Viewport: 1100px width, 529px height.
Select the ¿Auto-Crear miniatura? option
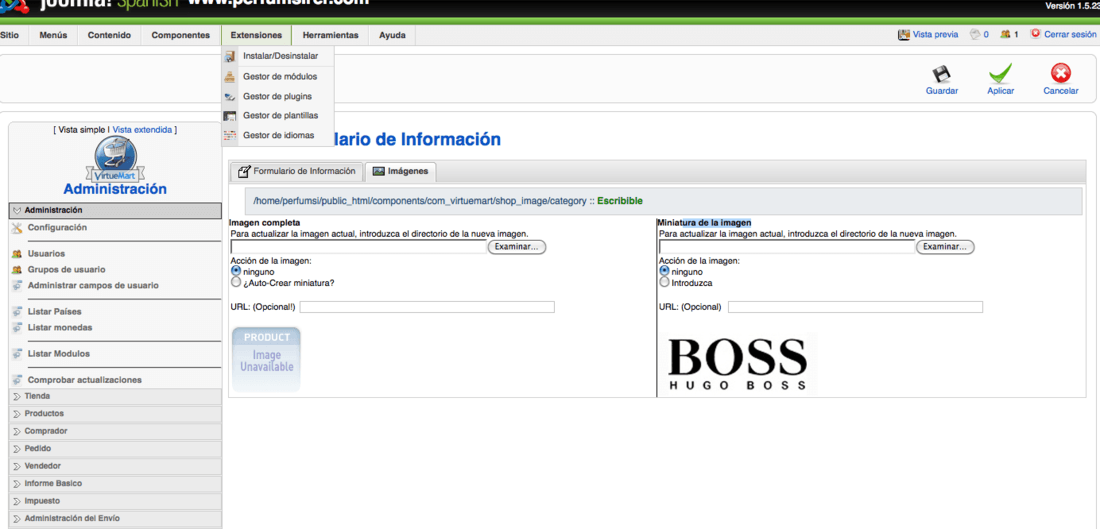click(236, 282)
